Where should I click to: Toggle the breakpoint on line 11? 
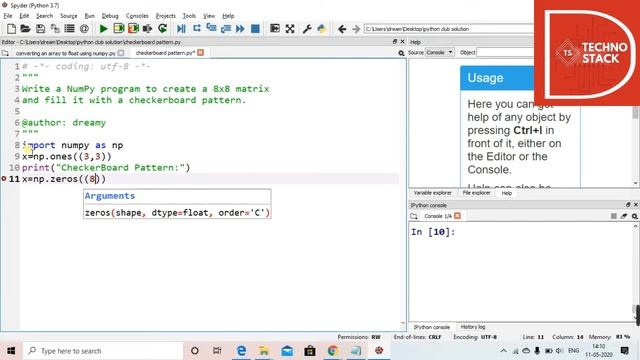click(4, 179)
